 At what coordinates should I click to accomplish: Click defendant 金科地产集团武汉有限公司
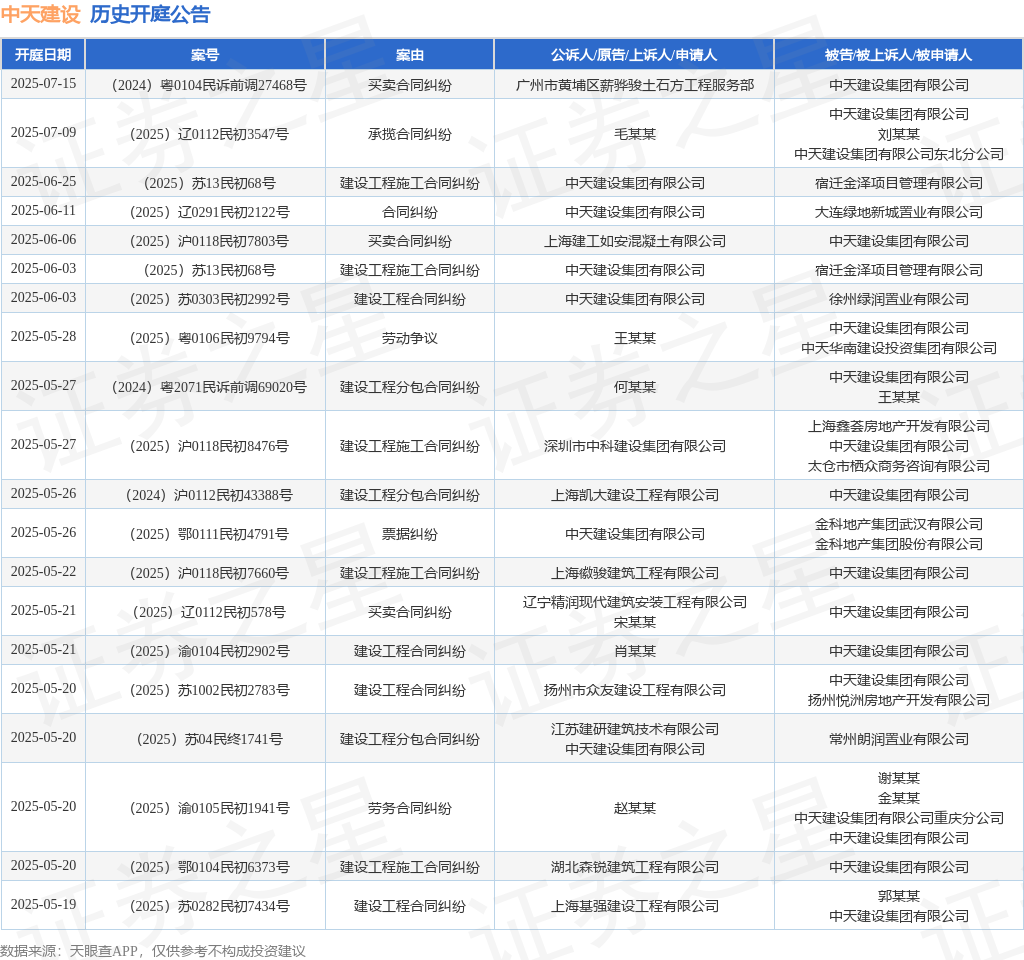coord(899,524)
